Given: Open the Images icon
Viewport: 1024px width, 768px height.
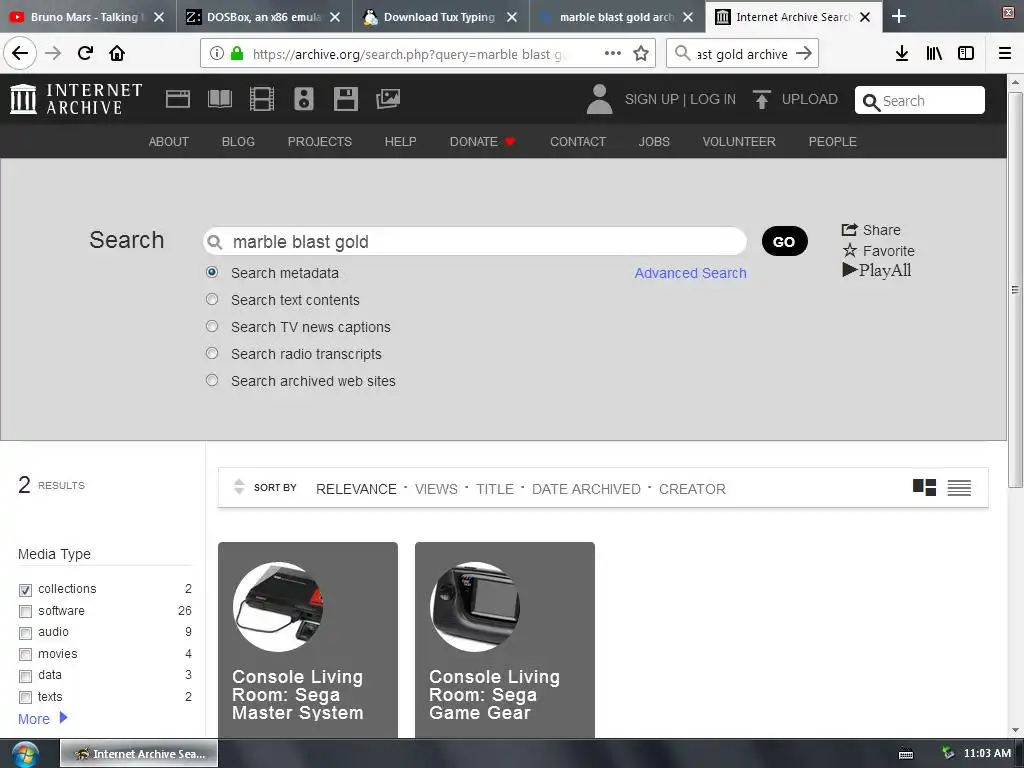Looking at the screenshot, I should pos(388,99).
